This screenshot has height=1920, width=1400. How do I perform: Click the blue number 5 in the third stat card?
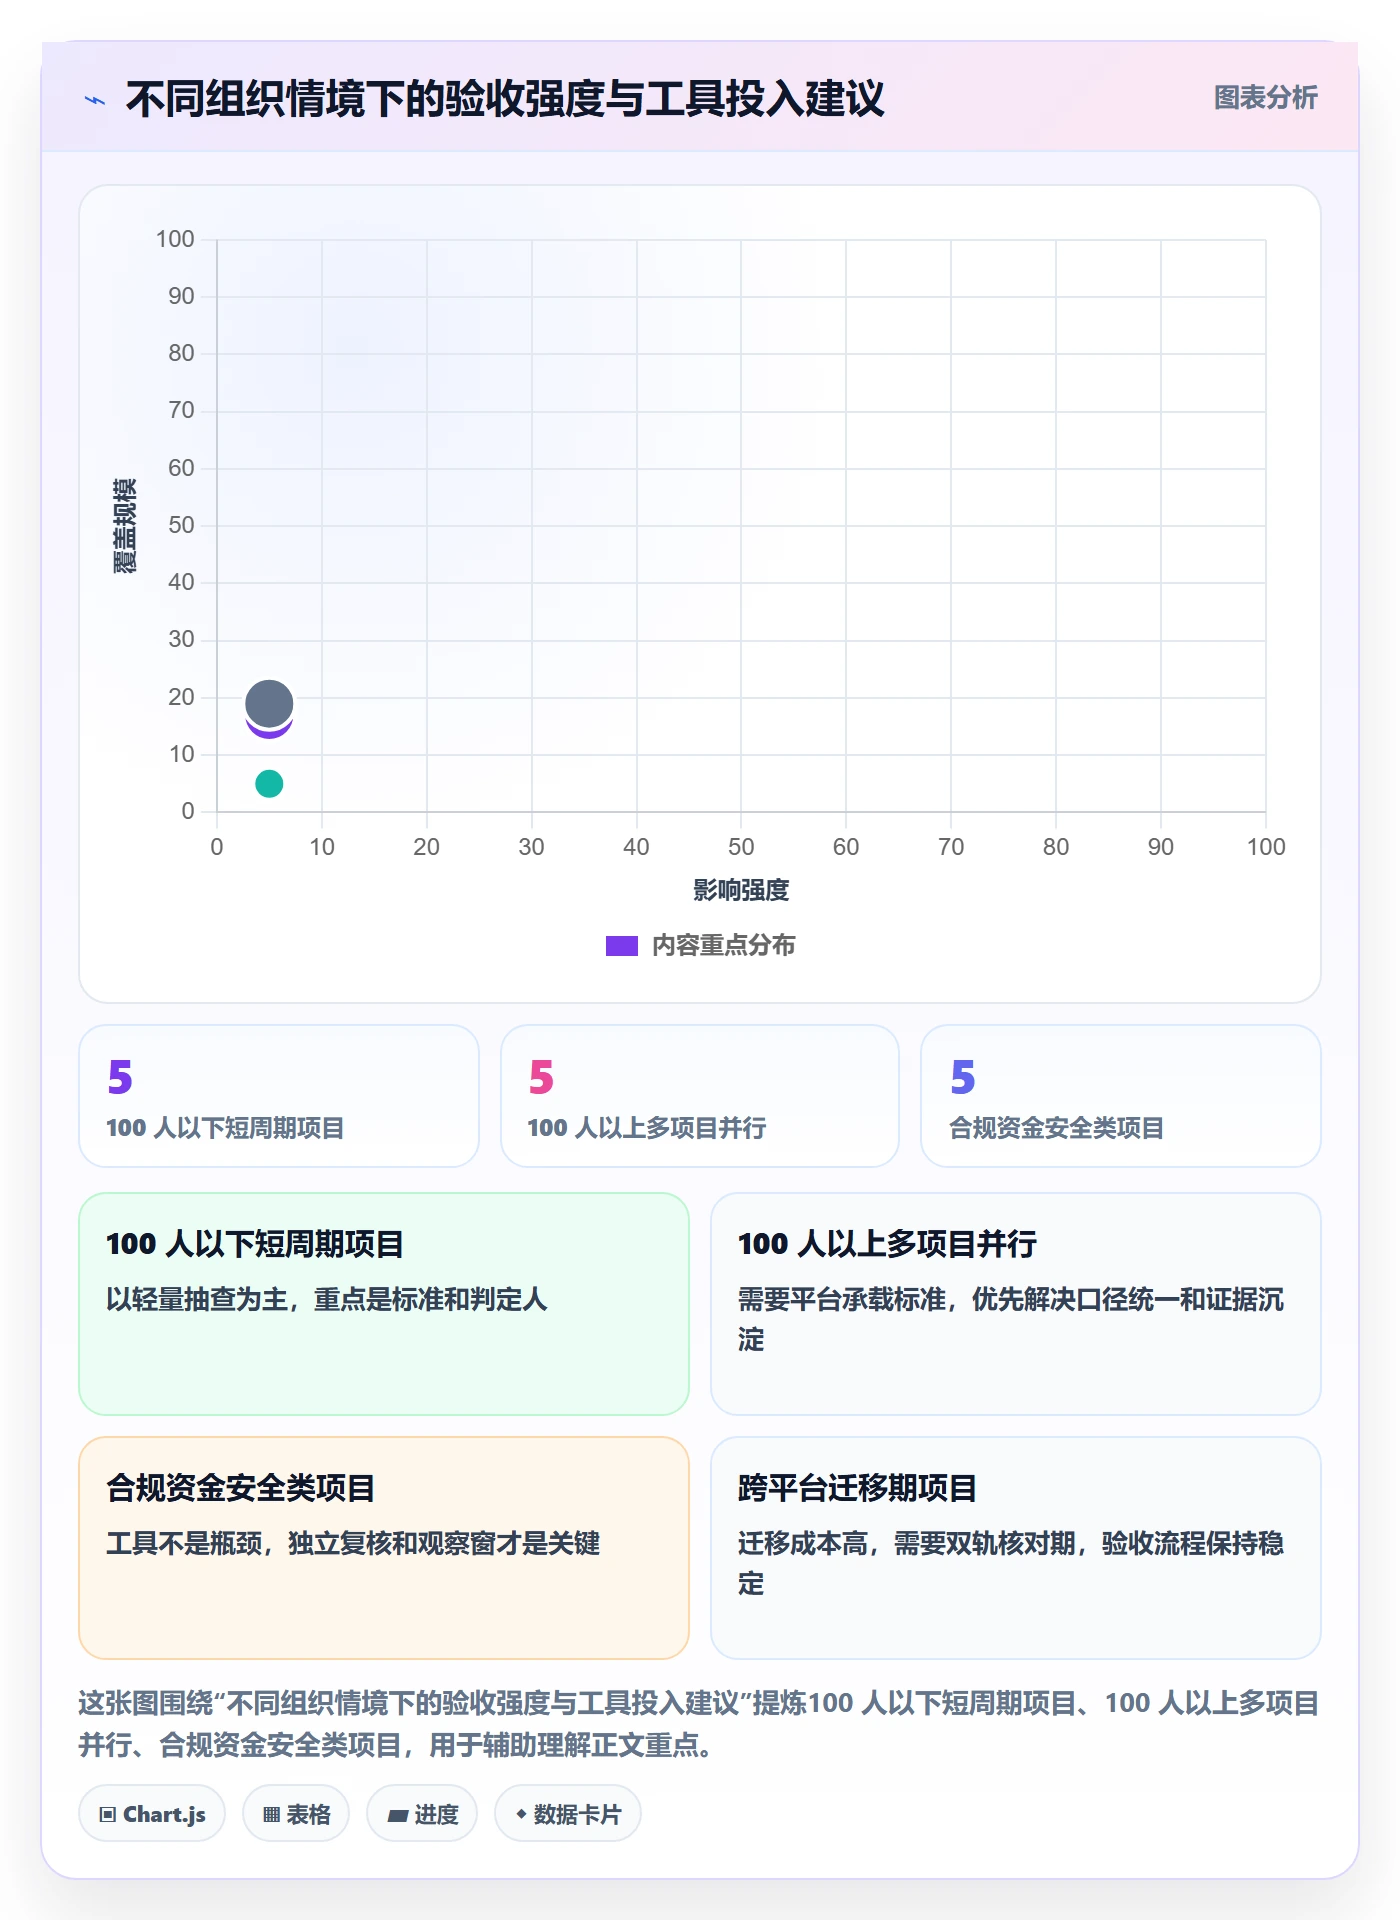pos(962,1077)
